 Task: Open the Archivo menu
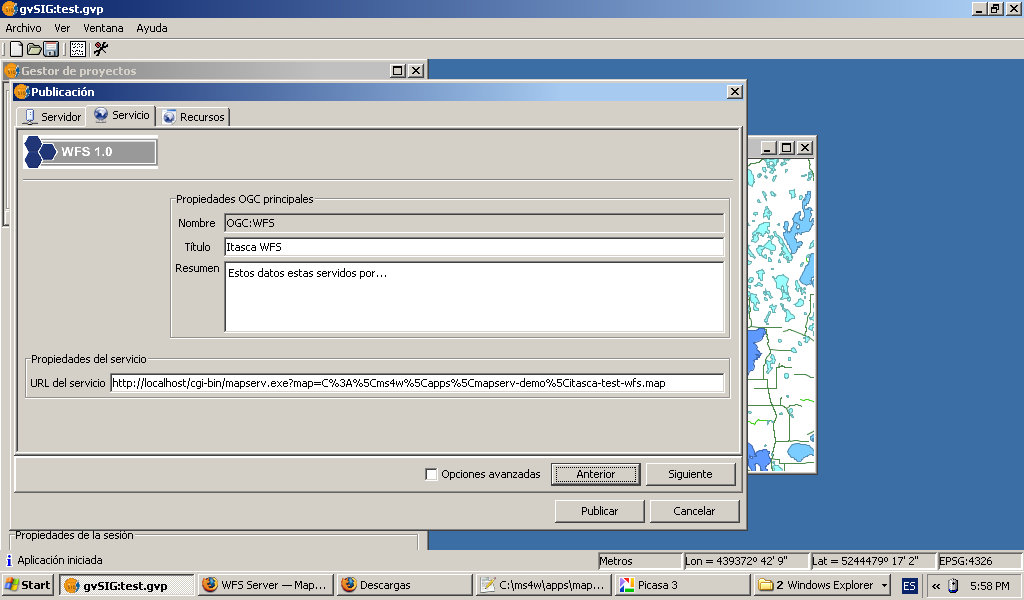tap(23, 28)
